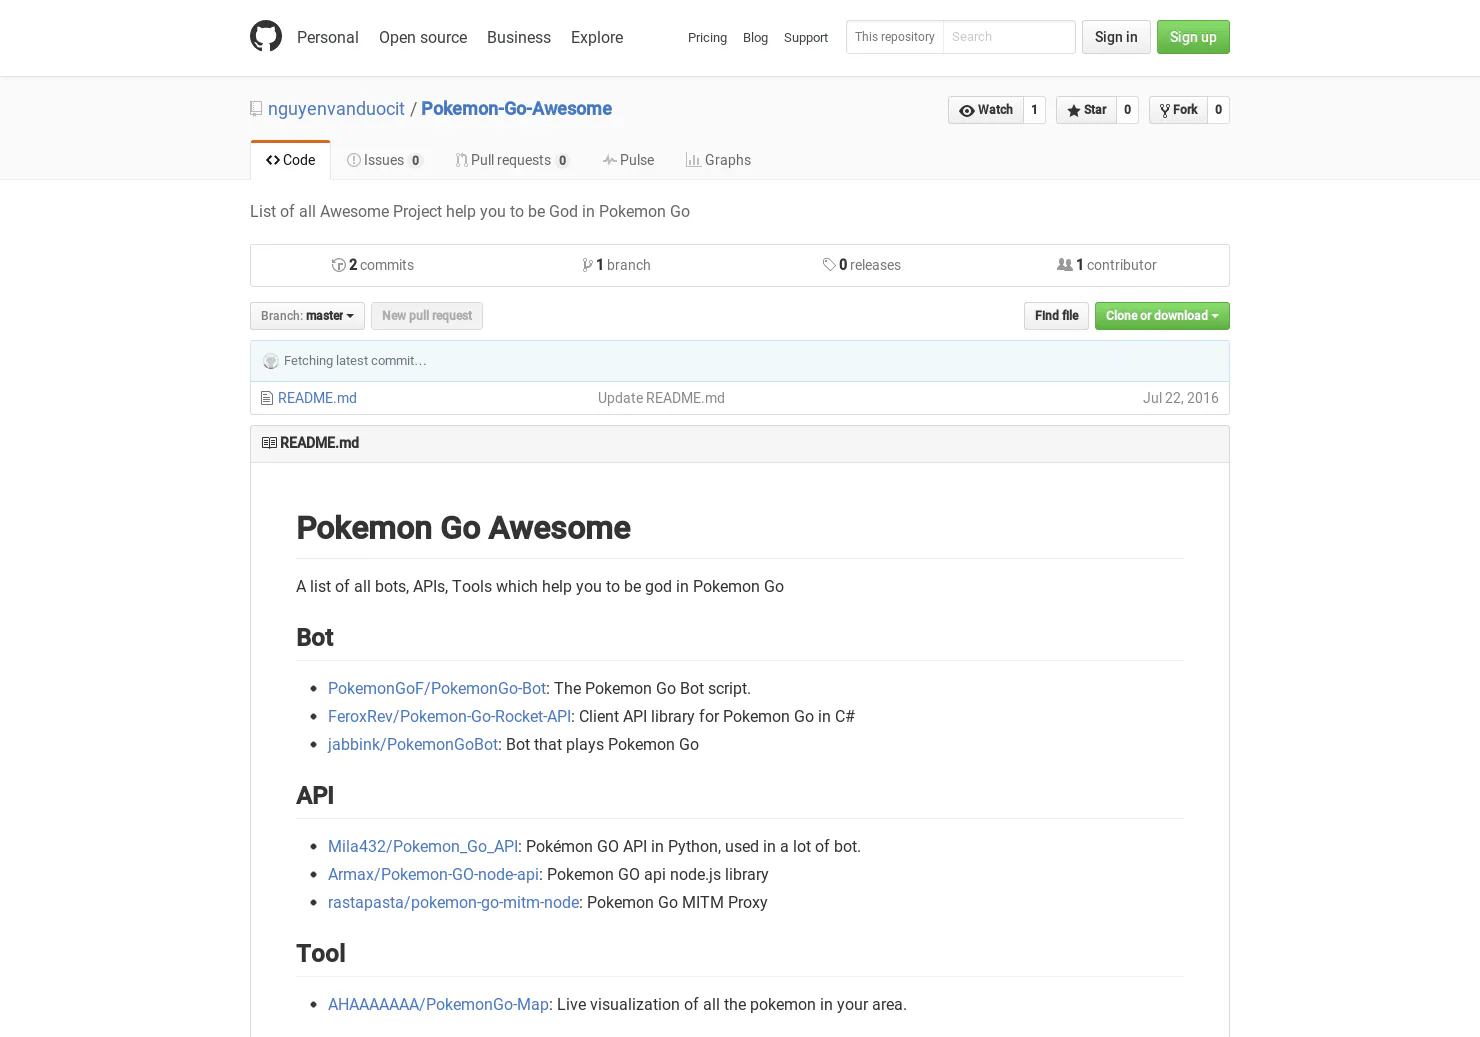Click the commit author avatar in Fetching row
This screenshot has width=1480, height=1037.
[270, 361]
